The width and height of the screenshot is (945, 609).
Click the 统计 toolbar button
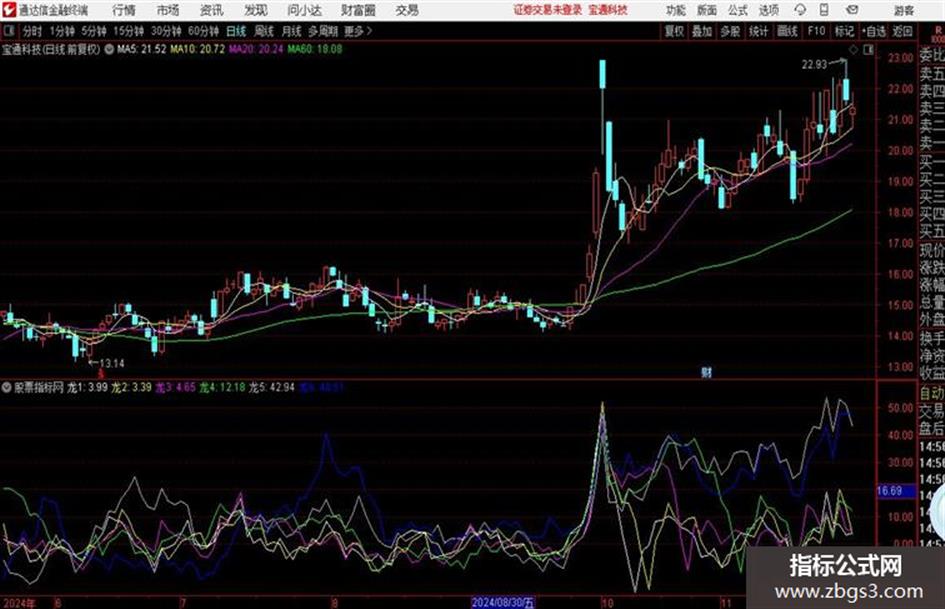point(758,31)
